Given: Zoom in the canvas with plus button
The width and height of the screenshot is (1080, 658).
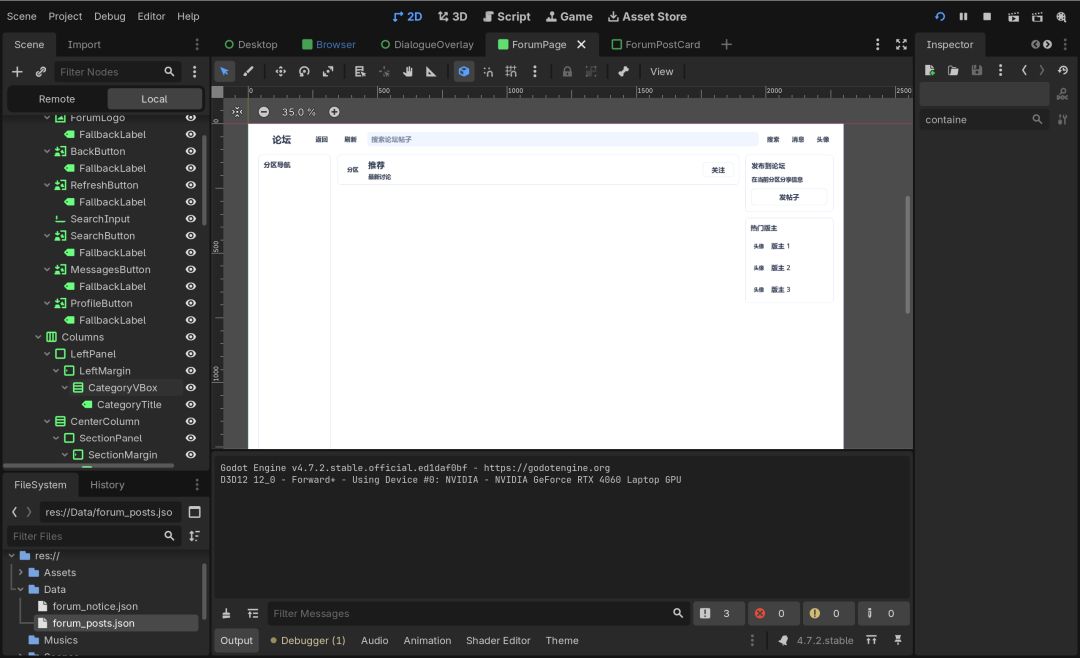Looking at the screenshot, I should coord(334,112).
